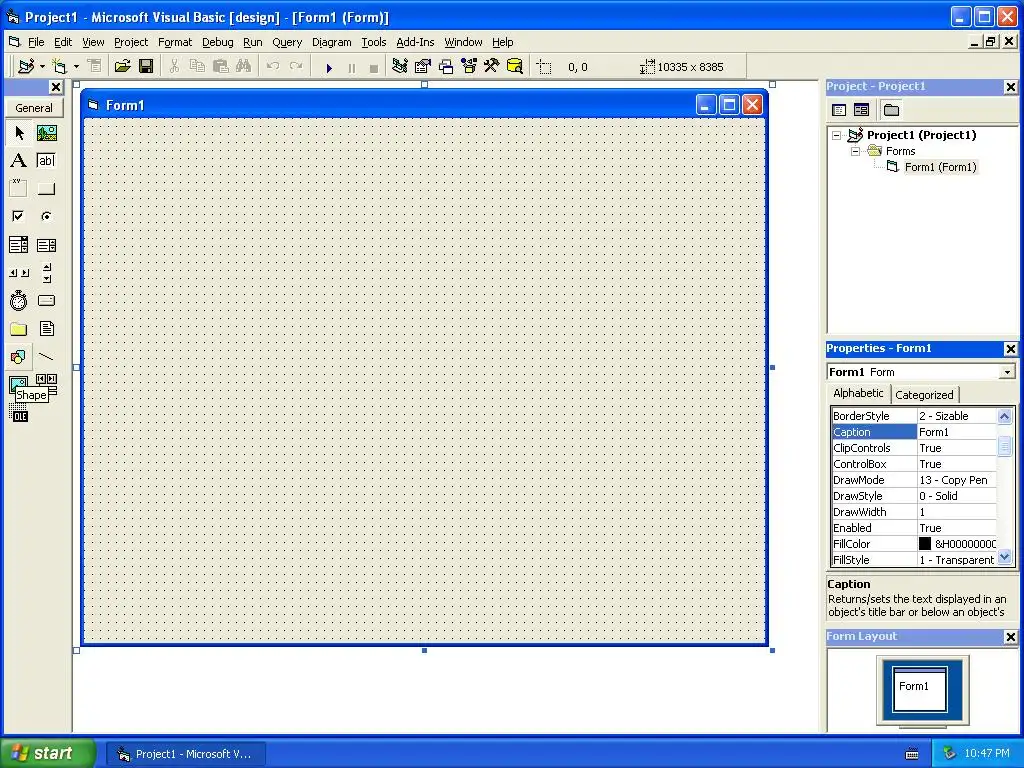The height and width of the screenshot is (768, 1024).
Task: Open the Form Layout Window toolbar icon
Action: [446, 66]
